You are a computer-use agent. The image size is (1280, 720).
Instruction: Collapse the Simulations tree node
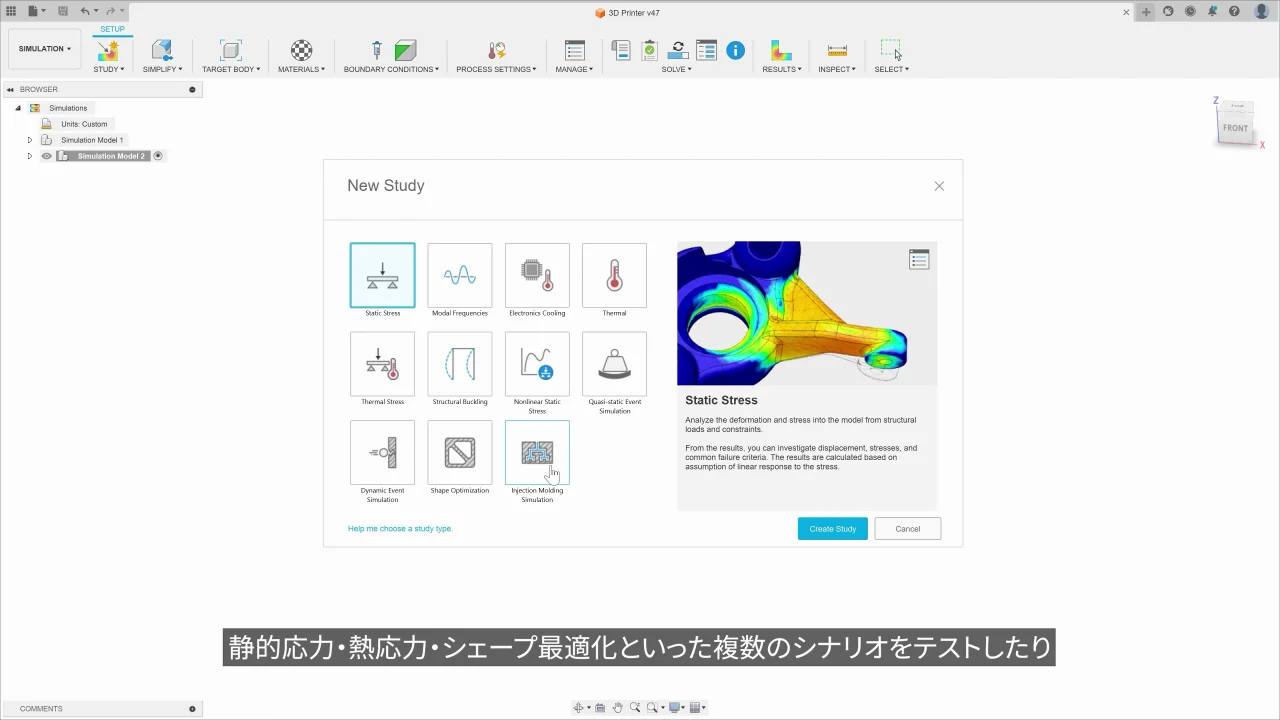pos(18,108)
